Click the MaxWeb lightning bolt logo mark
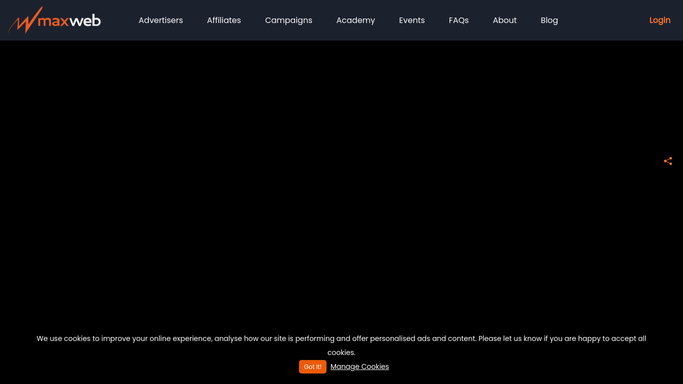This screenshot has height=384, width=683. coord(25,20)
